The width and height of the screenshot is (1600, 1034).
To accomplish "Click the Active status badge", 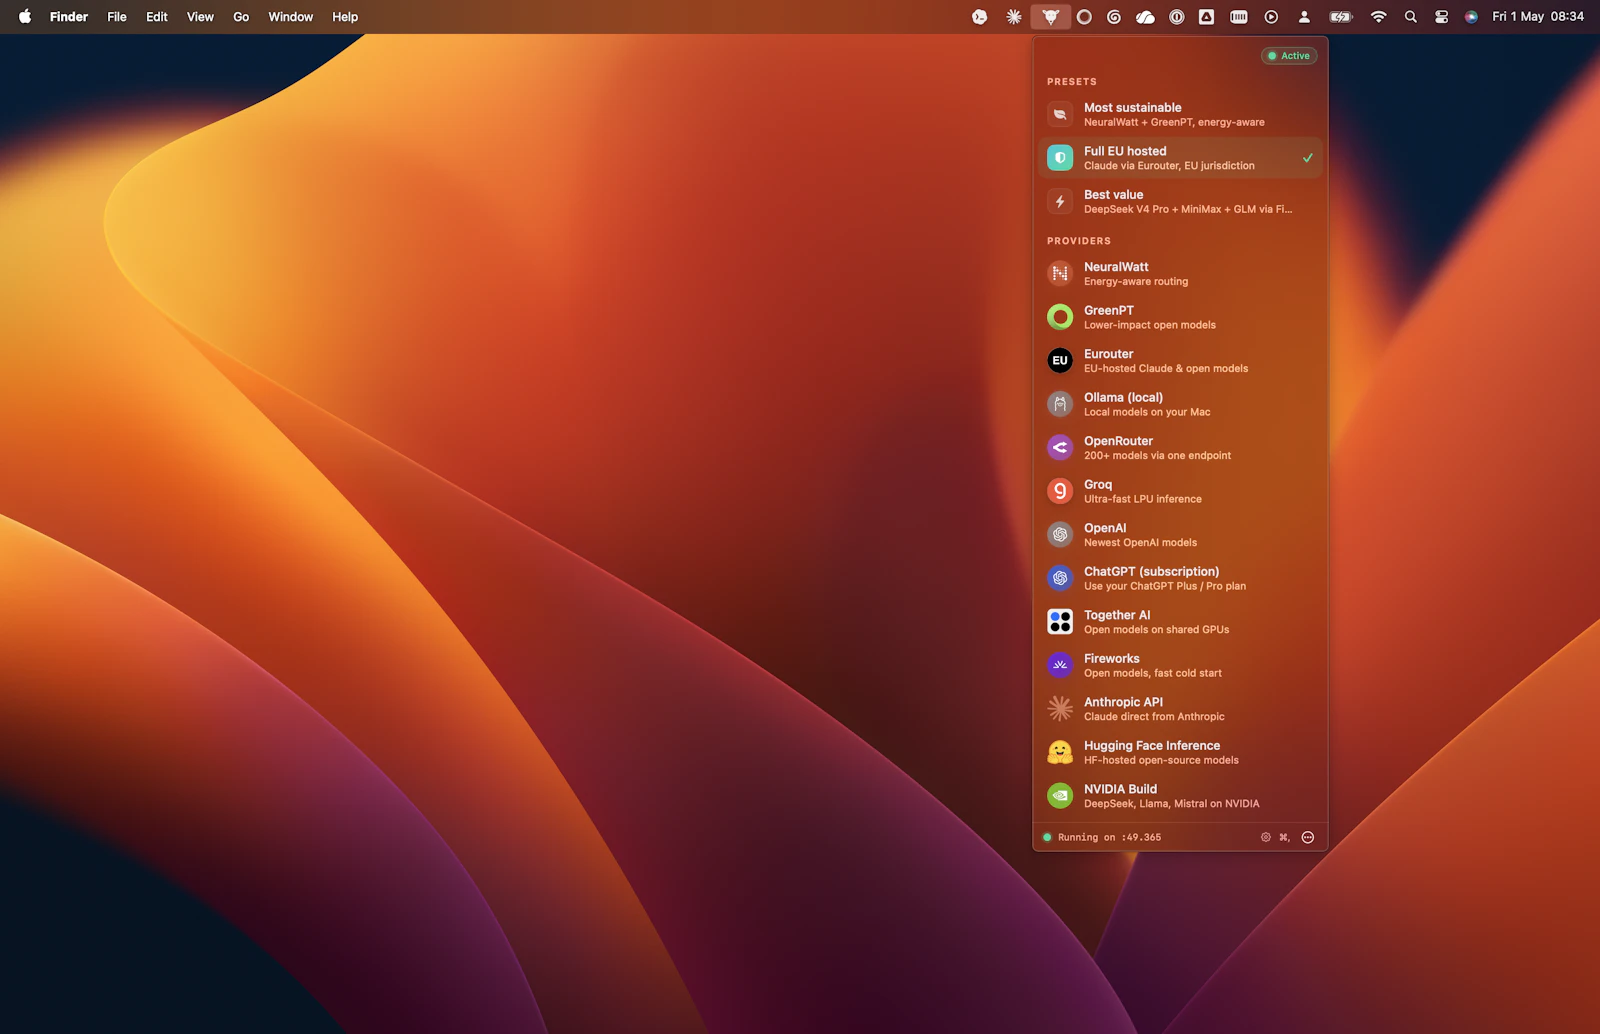I will click(1289, 56).
